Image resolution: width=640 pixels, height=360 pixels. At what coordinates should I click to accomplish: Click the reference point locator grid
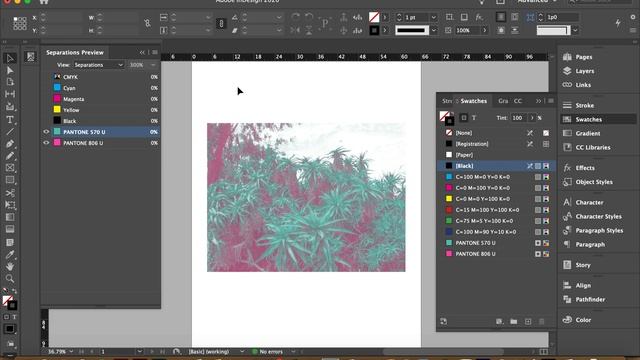coord(20,23)
